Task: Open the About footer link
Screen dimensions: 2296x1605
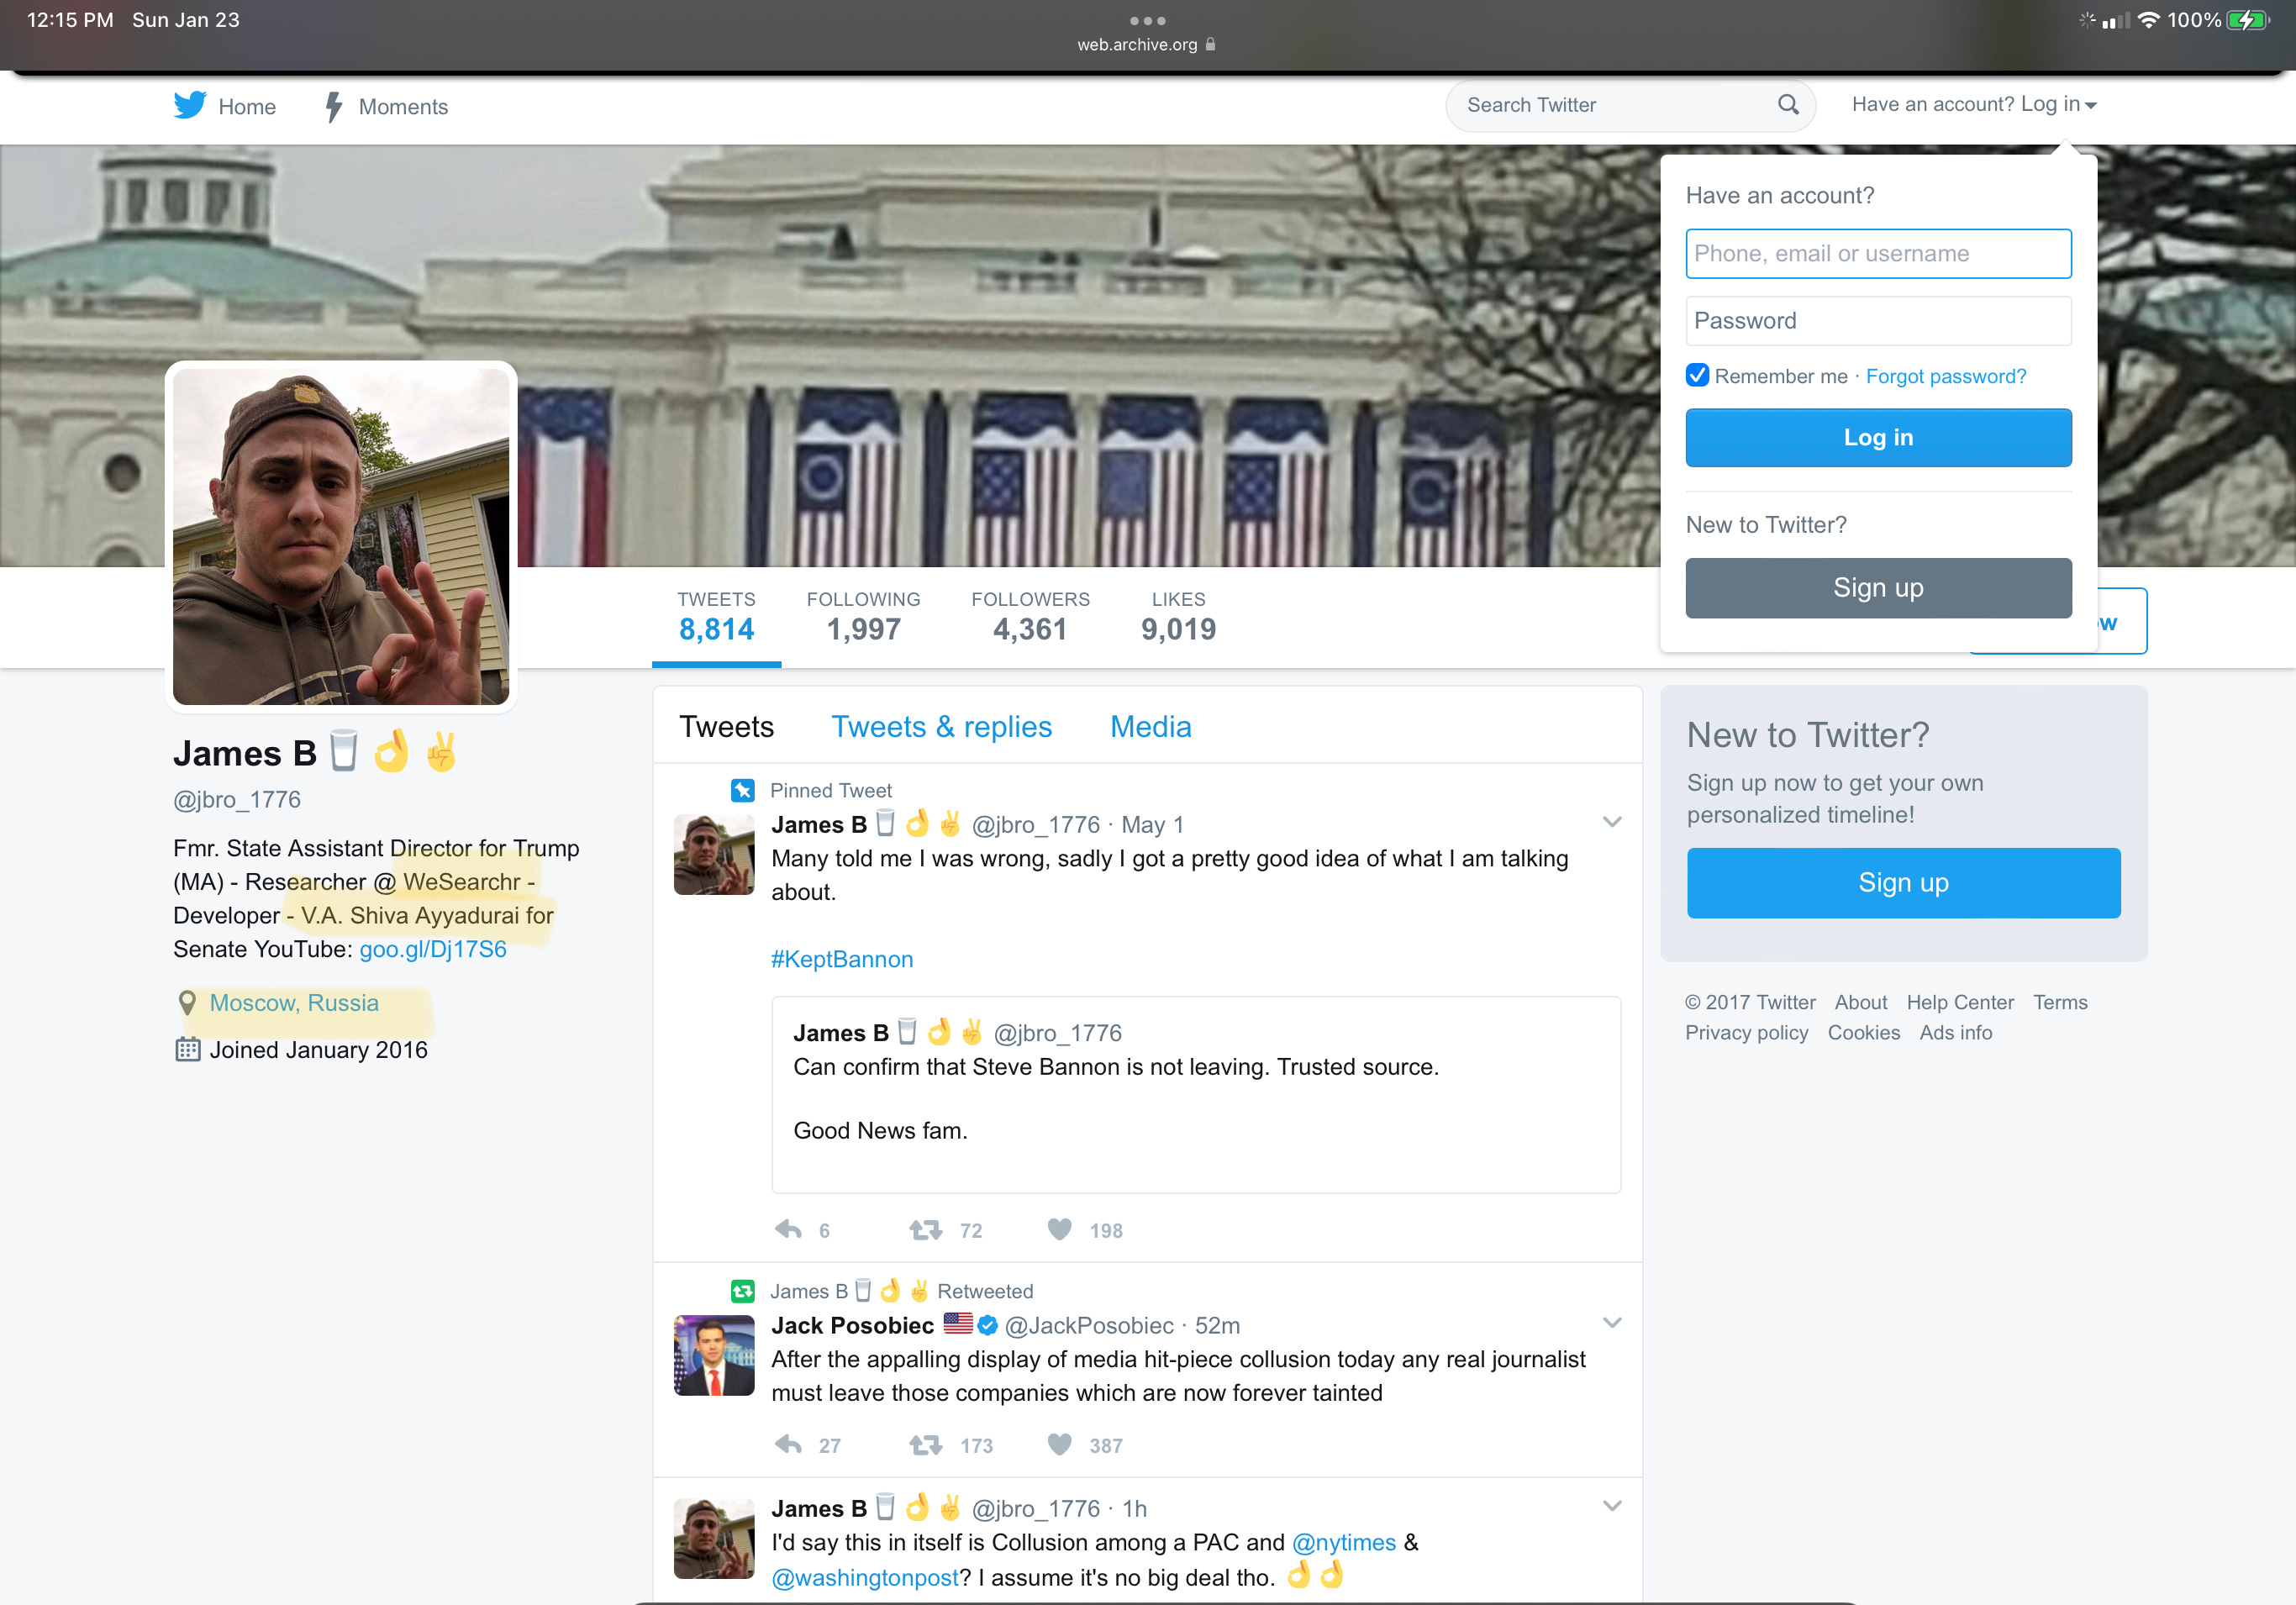Action: (1860, 1002)
